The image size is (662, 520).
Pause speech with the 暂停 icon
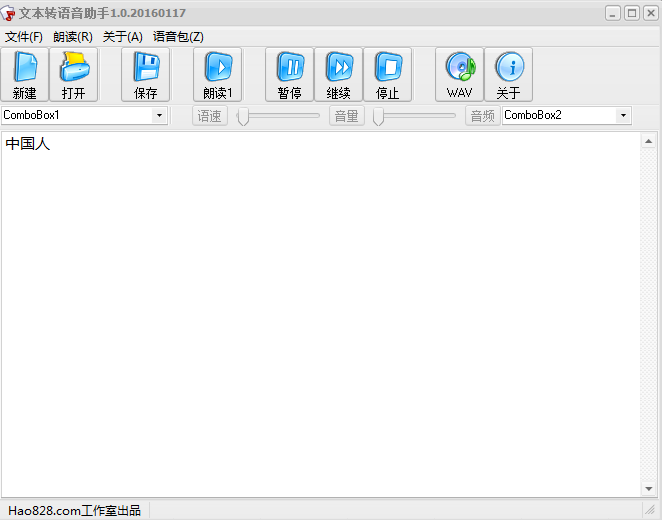(x=290, y=74)
